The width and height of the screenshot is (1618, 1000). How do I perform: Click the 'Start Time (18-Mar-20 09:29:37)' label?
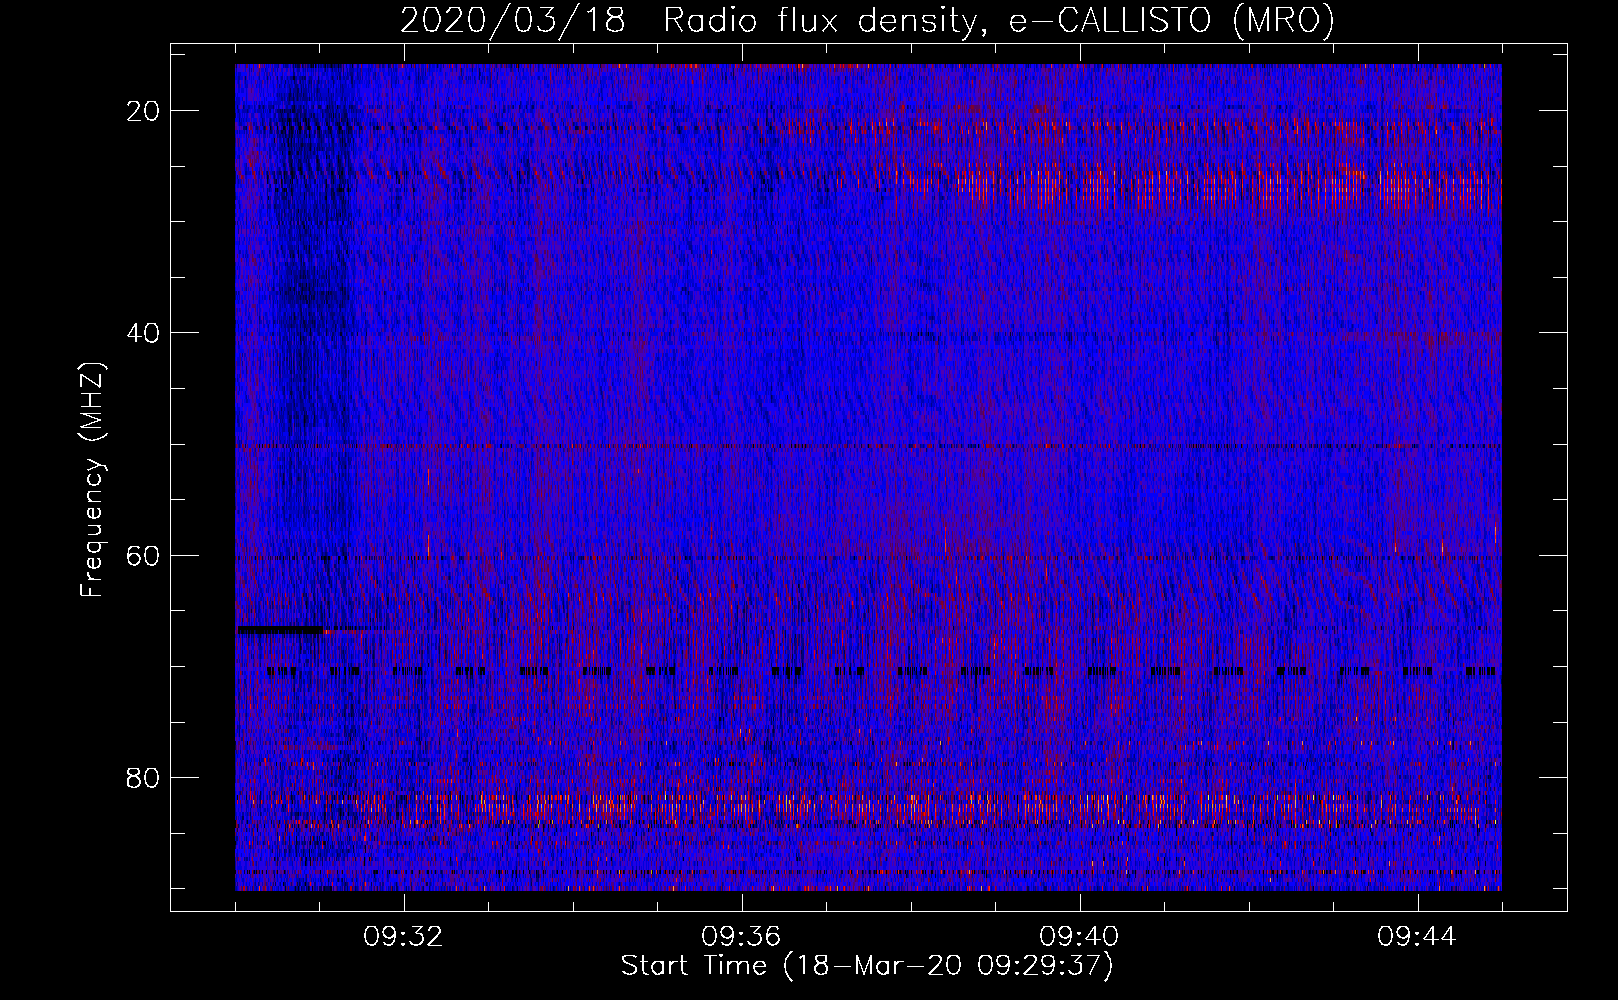[x=867, y=966]
